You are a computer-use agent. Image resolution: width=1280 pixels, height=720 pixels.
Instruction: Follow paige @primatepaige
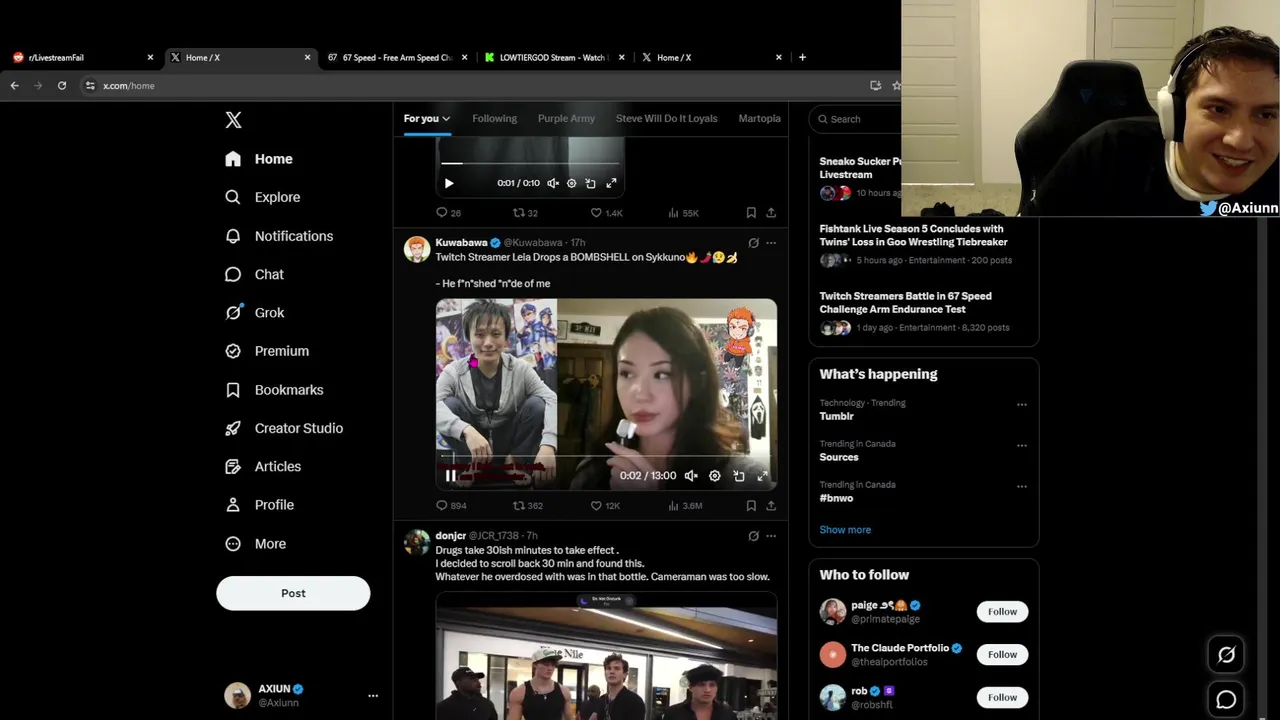pyautogui.click(x=1002, y=612)
